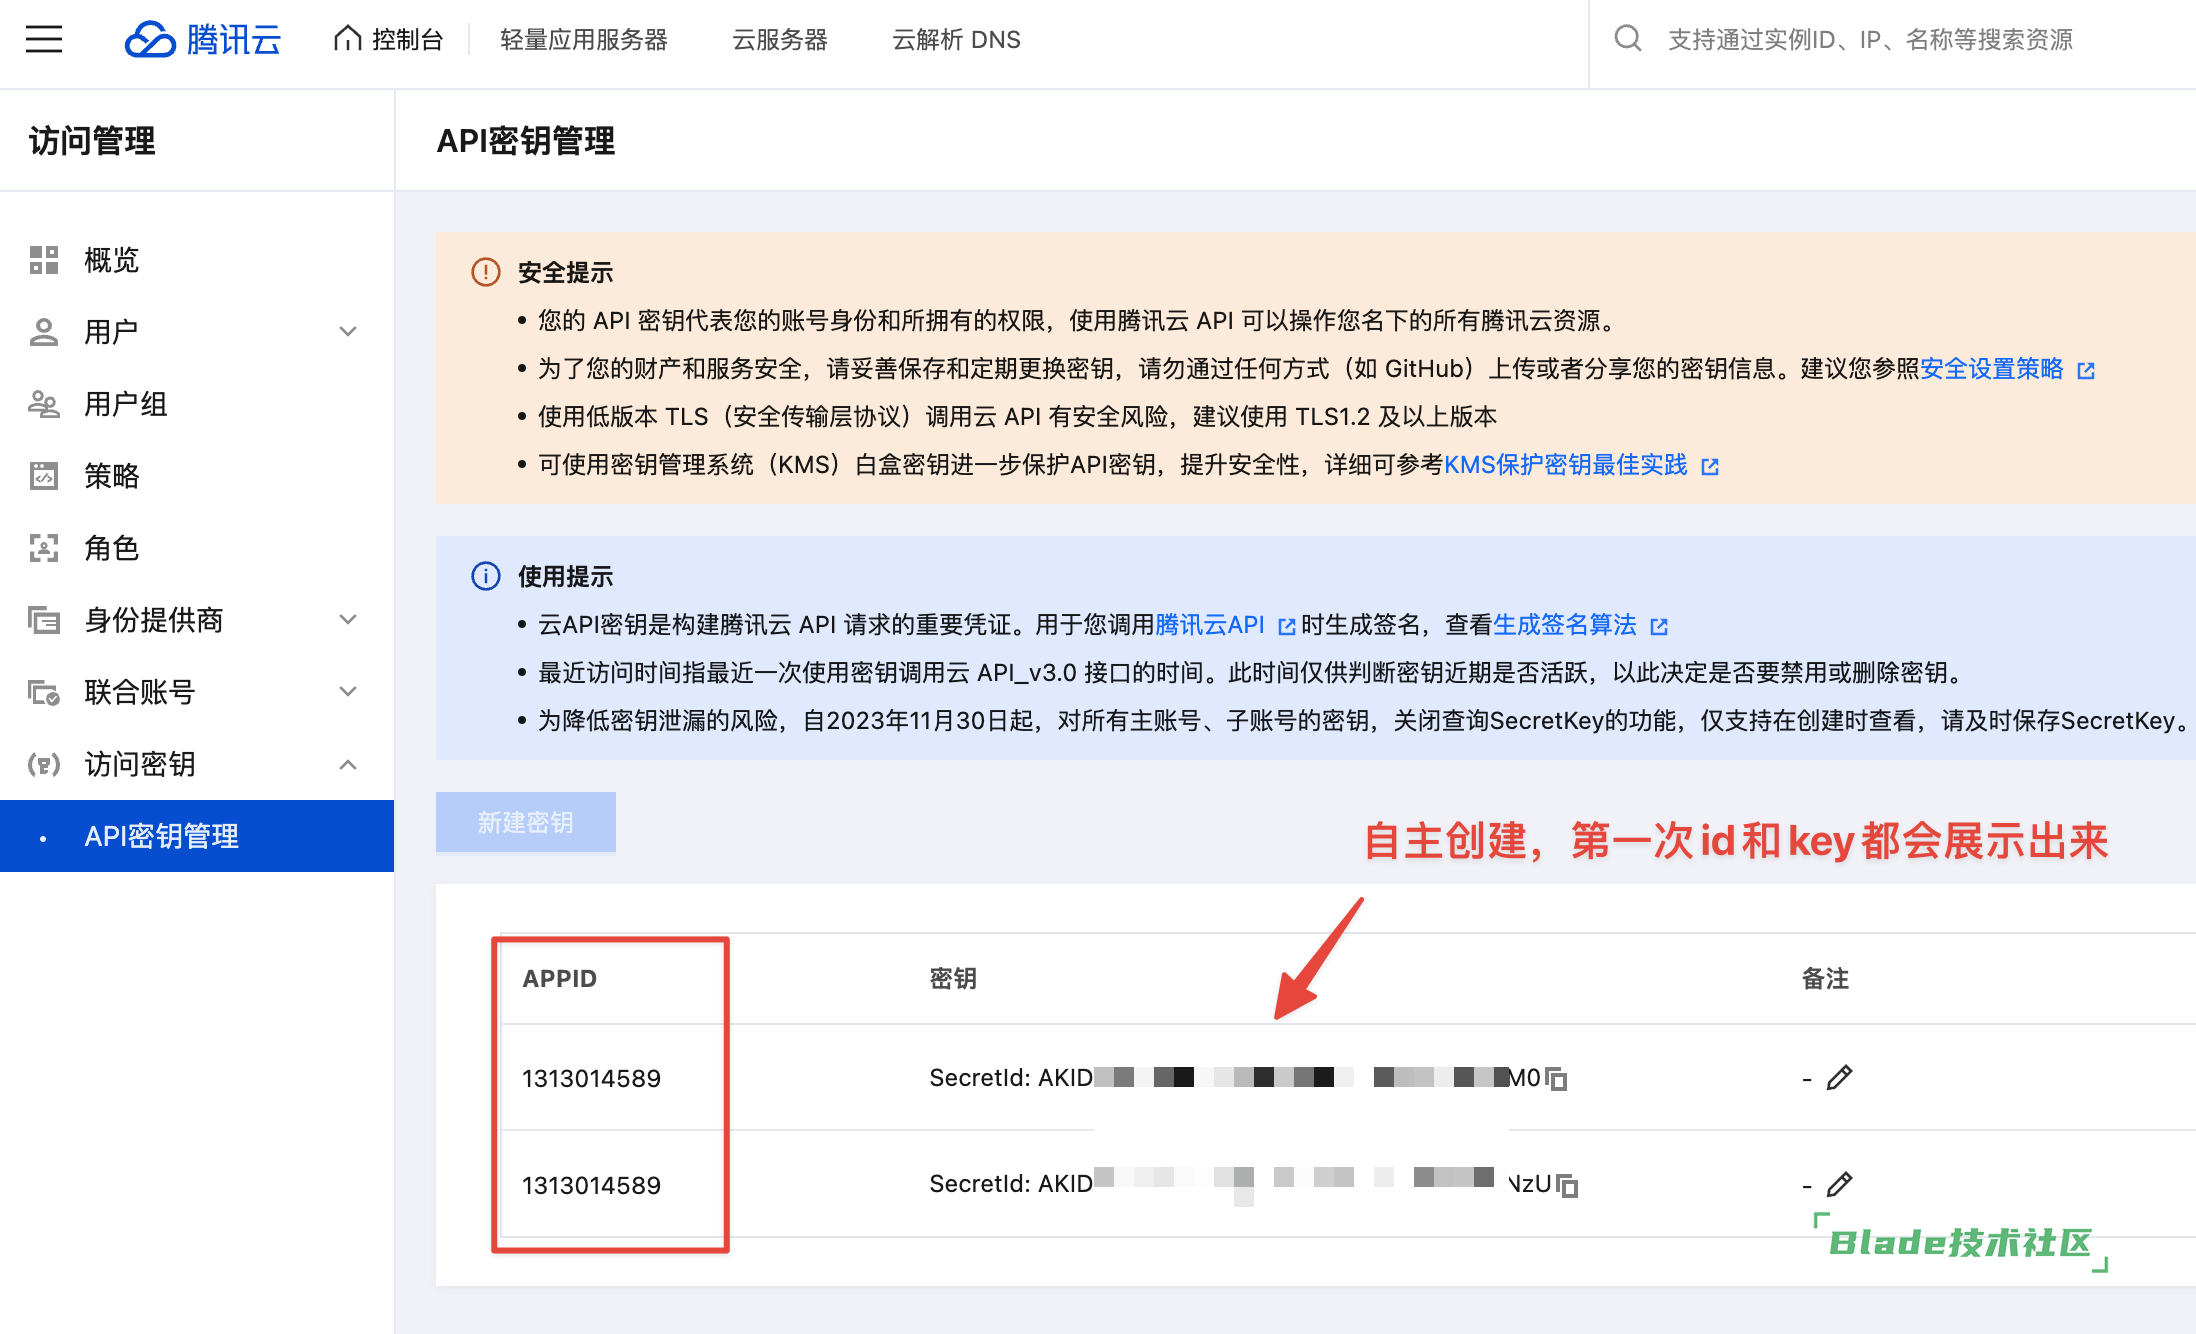Click APPID 1313014589 in second row

pyautogui.click(x=591, y=1185)
